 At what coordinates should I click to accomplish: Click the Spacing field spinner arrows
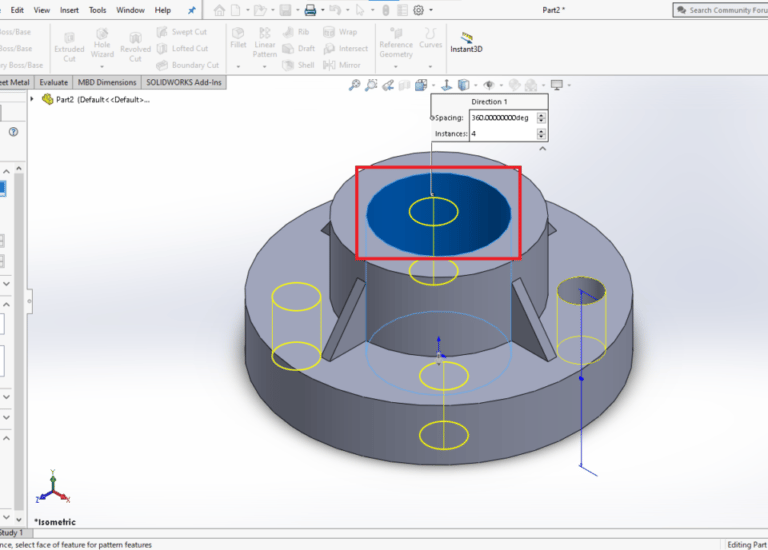coord(541,118)
